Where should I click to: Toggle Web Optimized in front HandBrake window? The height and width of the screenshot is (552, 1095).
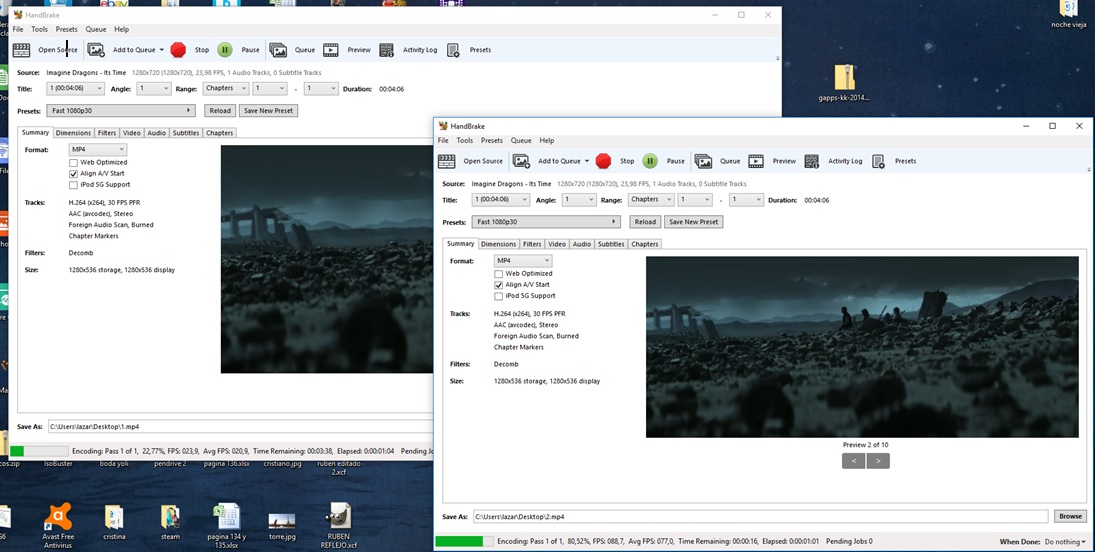pos(499,274)
